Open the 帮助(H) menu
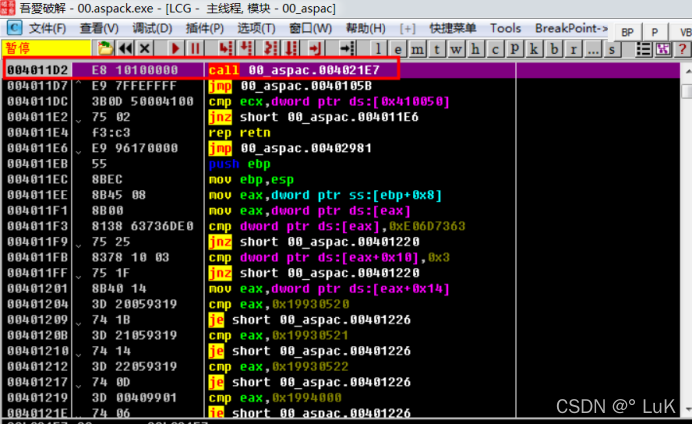This screenshot has height=424, width=692. [365, 29]
